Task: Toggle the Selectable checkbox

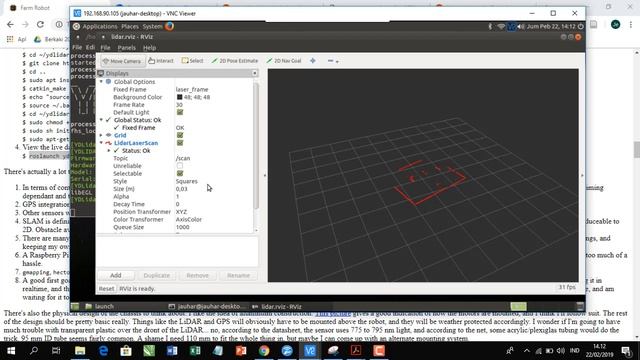Action: [180, 173]
